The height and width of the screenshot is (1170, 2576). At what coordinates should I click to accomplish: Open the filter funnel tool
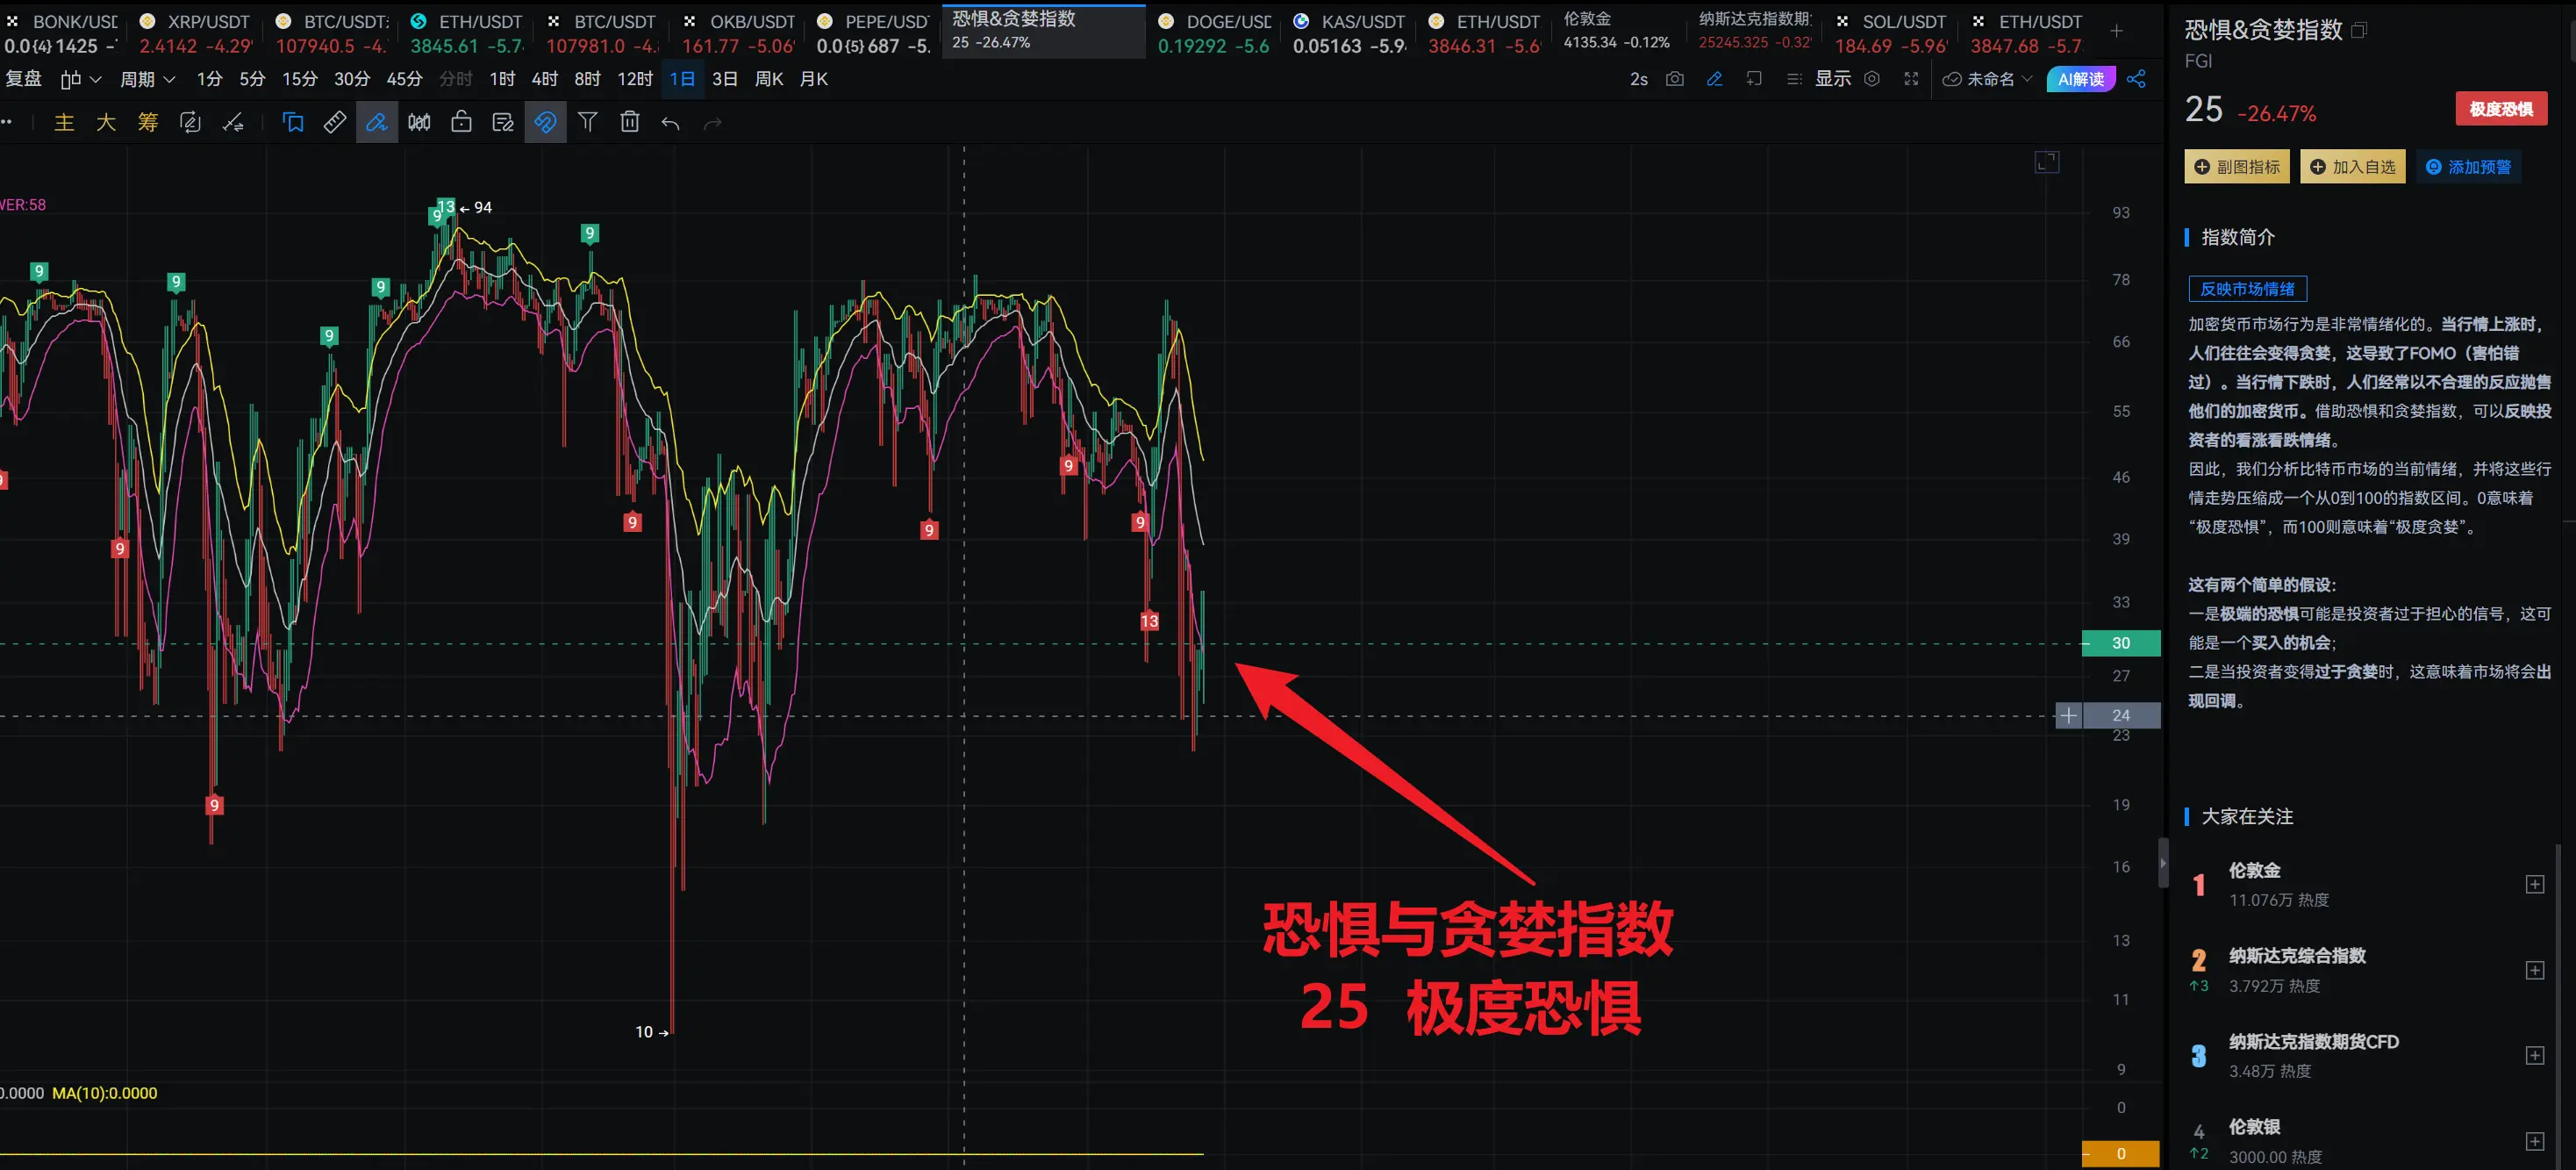588,122
